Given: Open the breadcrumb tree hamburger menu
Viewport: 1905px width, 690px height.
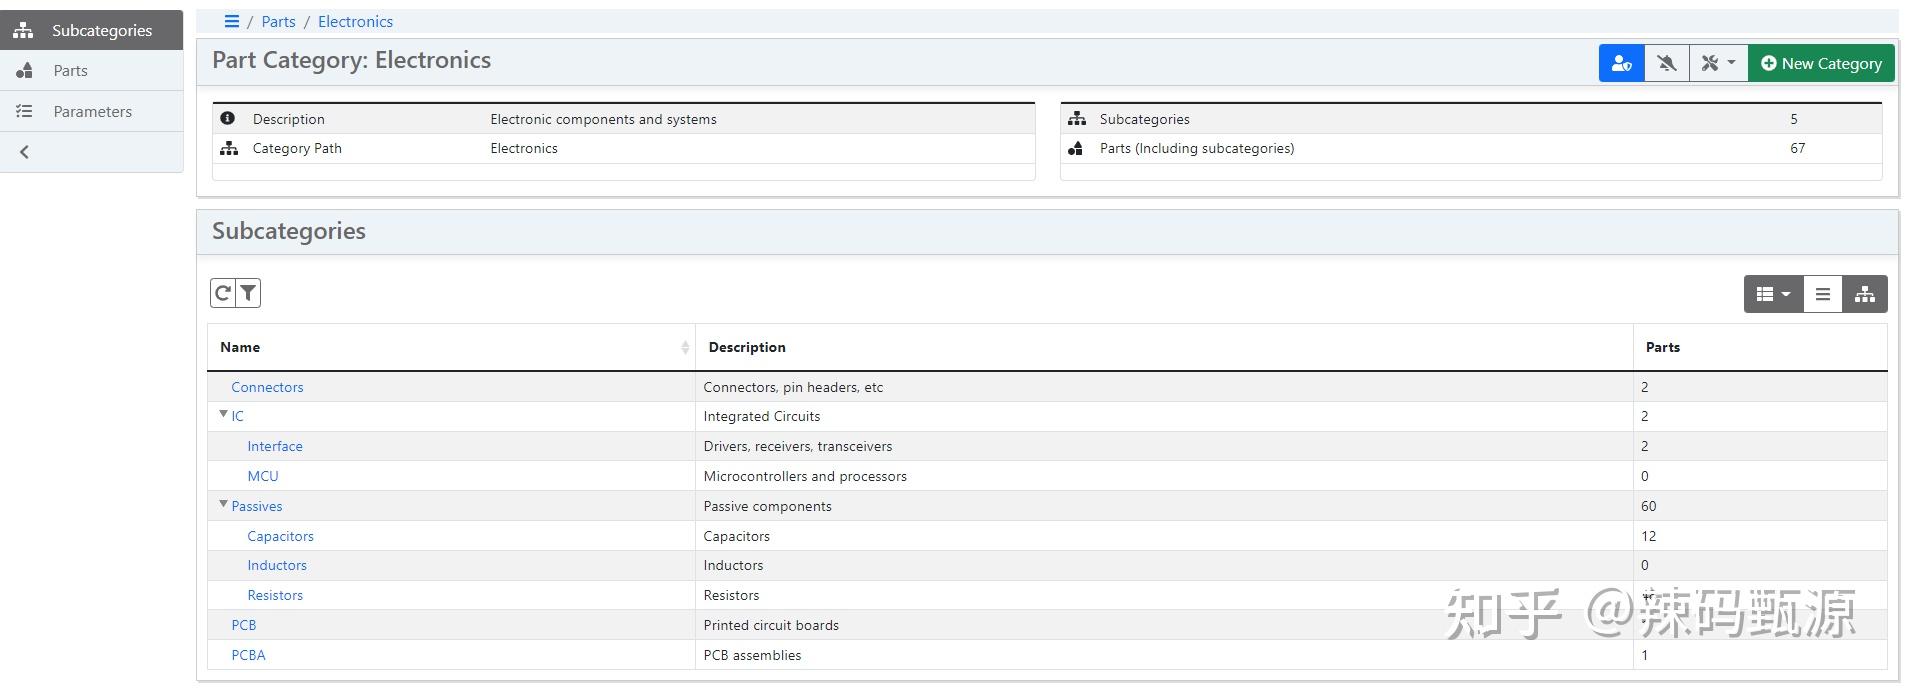Looking at the screenshot, I should pos(231,21).
